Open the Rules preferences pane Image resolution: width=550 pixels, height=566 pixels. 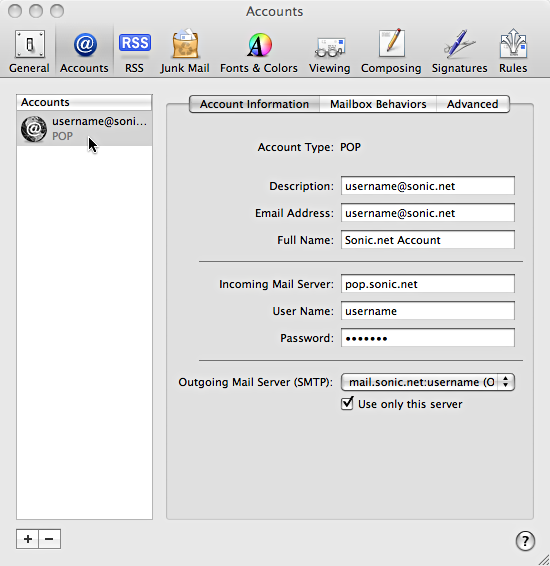[x=513, y=51]
